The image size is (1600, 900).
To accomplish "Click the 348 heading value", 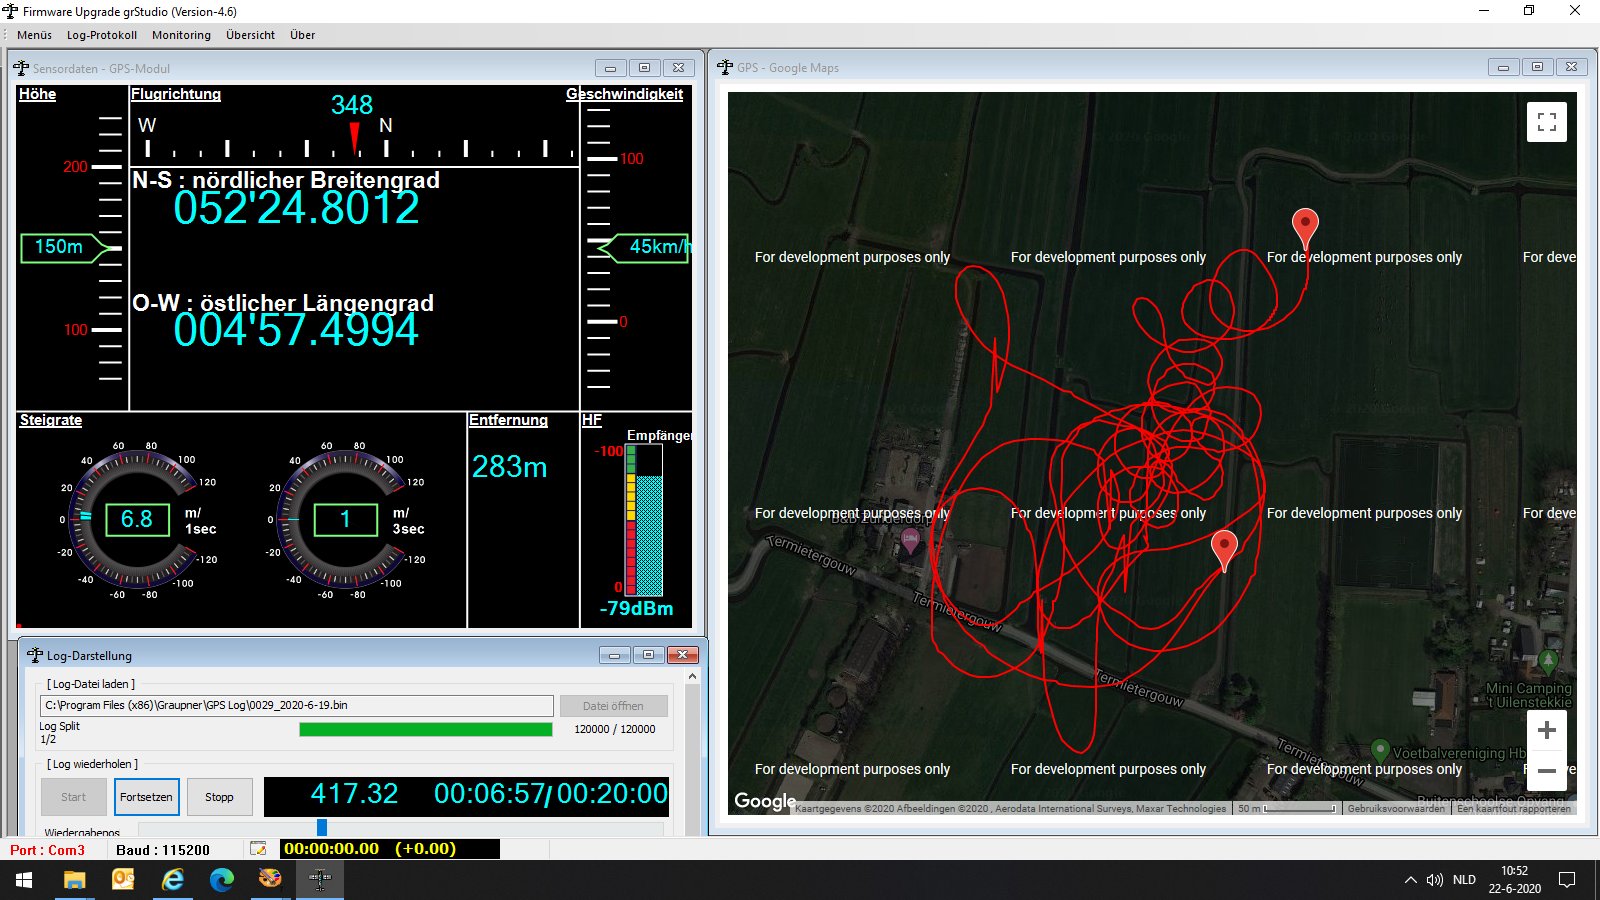I will (352, 105).
